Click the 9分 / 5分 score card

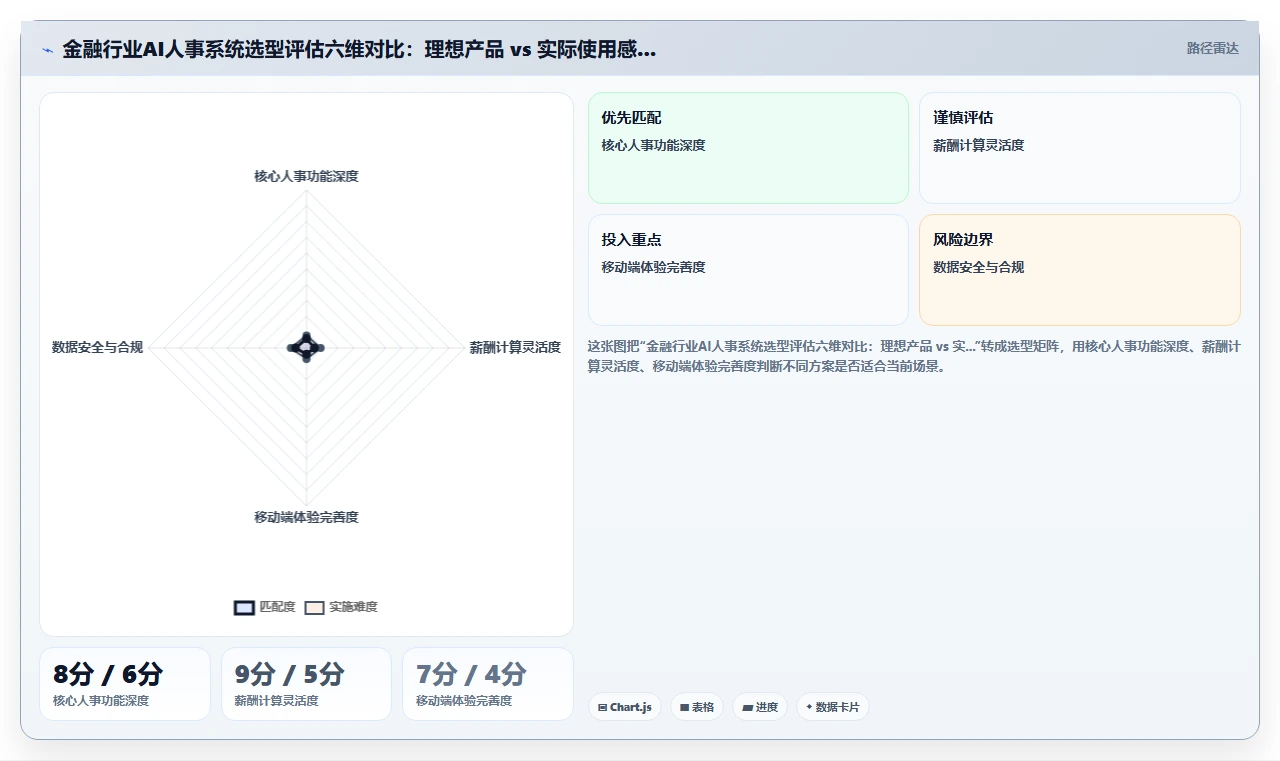pos(306,684)
